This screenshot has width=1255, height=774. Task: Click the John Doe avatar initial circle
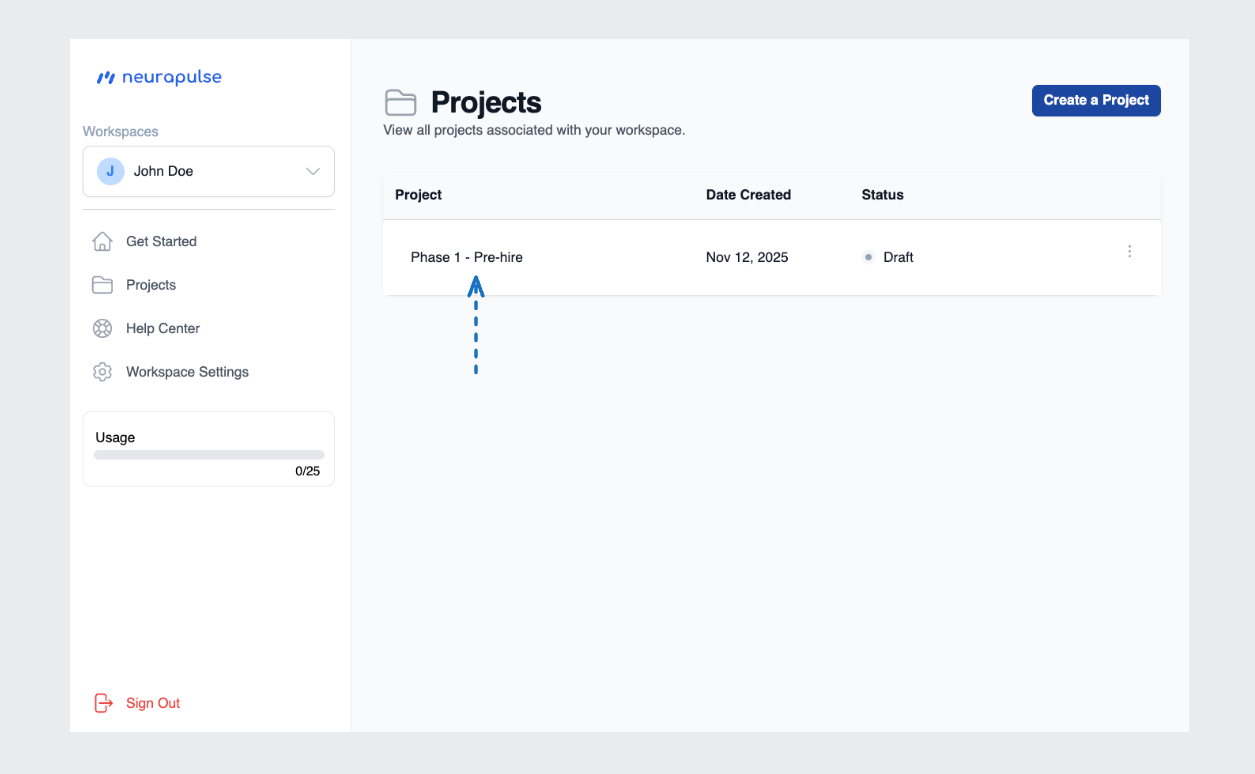[x=110, y=171]
